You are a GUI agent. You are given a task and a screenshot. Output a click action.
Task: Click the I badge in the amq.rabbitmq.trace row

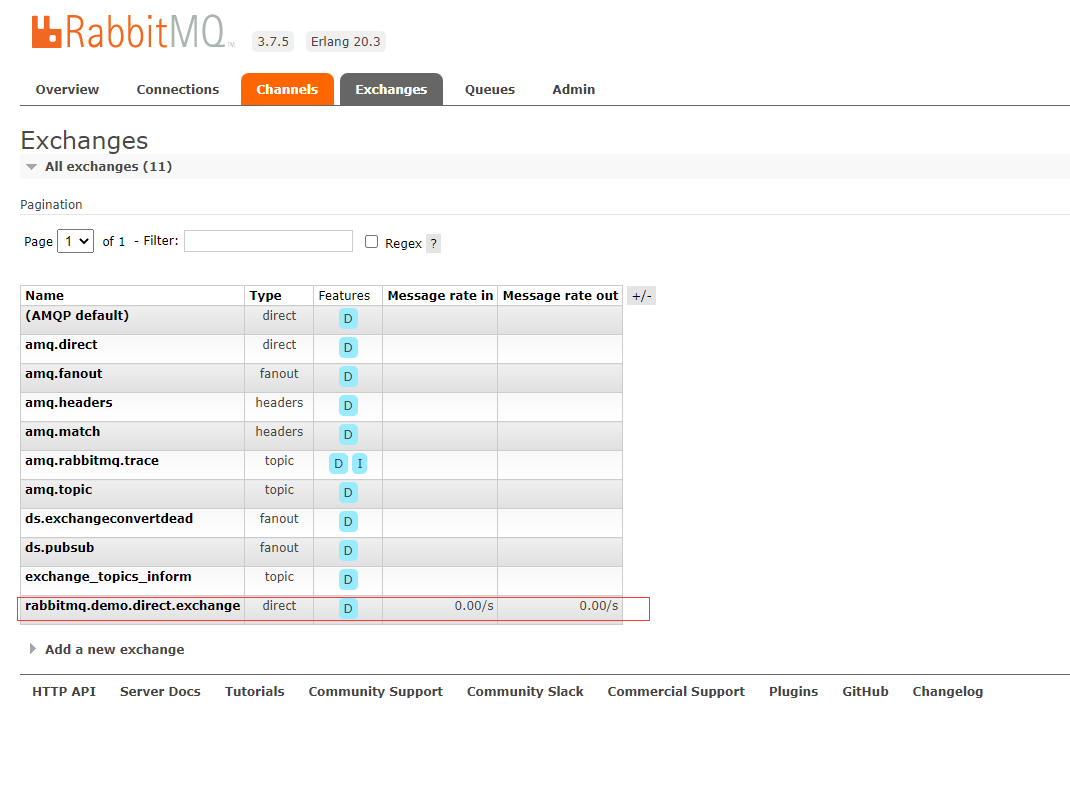360,463
